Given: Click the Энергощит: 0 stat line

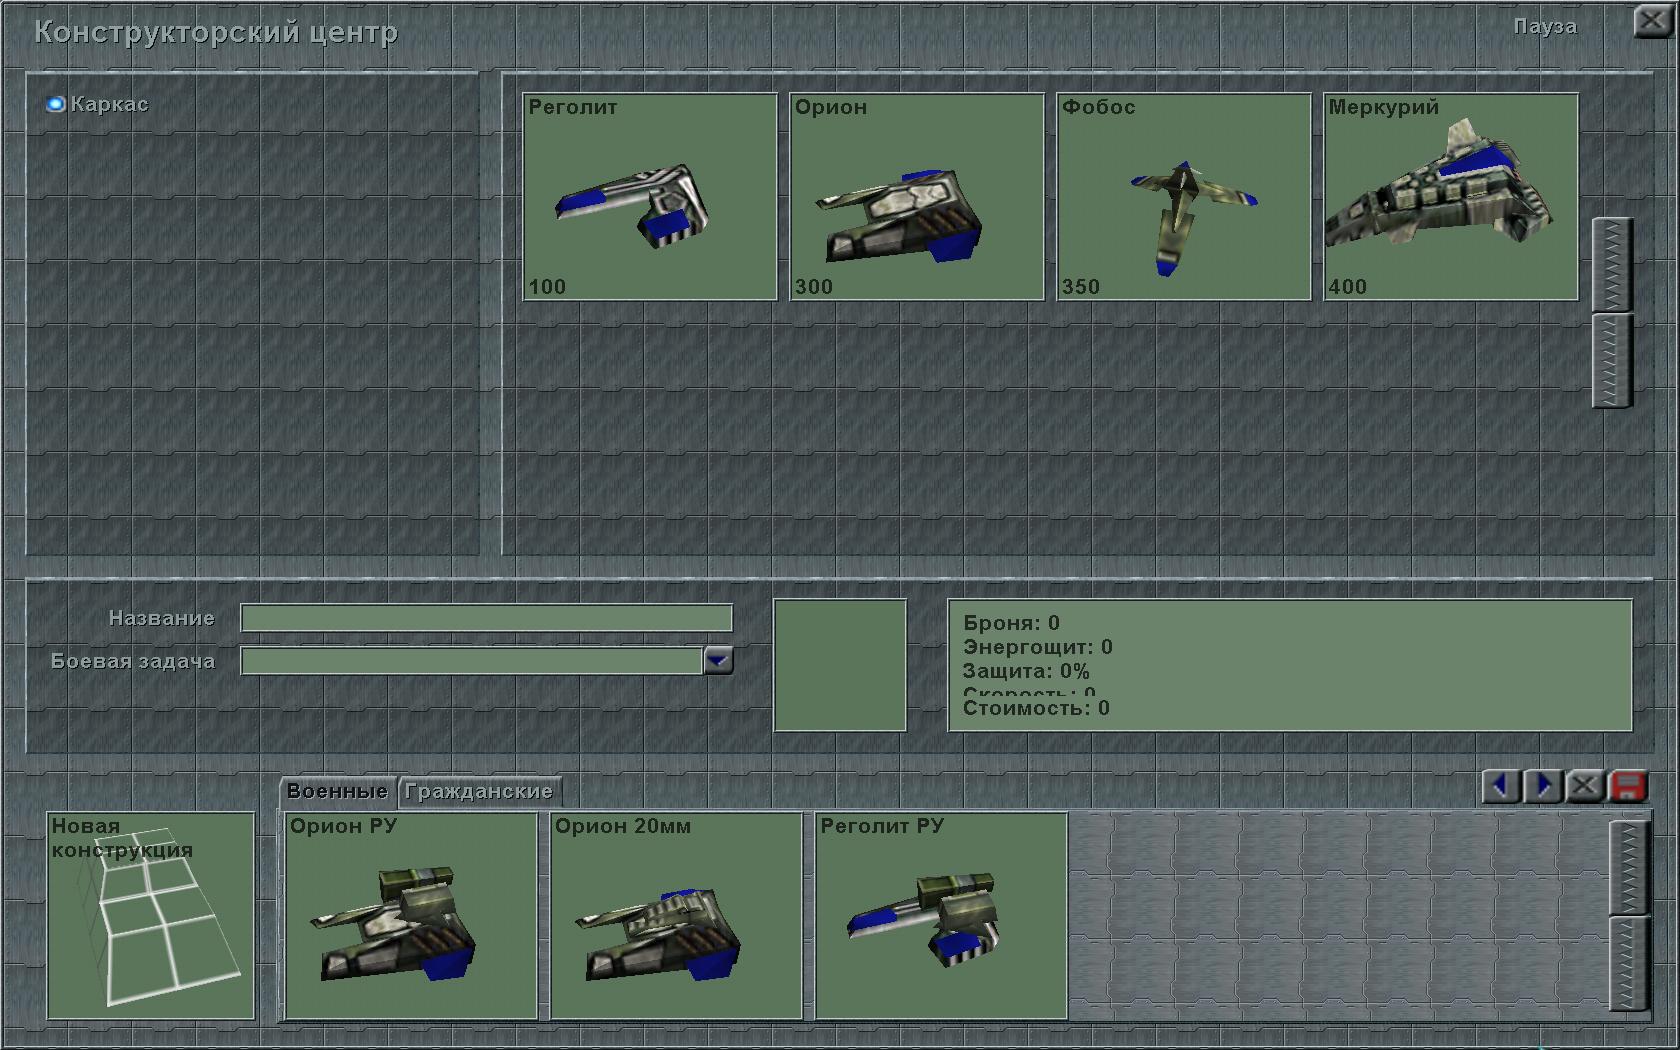Looking at the screenshot, I should [1038, 647].
